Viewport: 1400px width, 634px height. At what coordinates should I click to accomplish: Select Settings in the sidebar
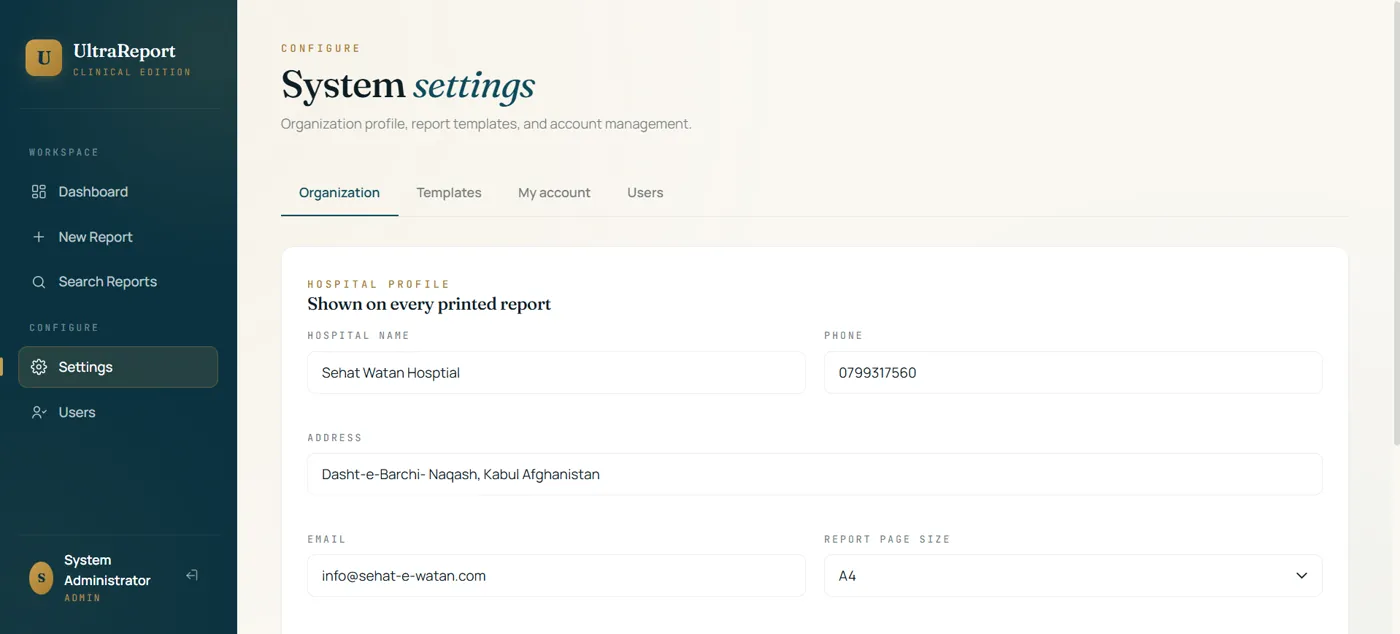pos(118,367)
